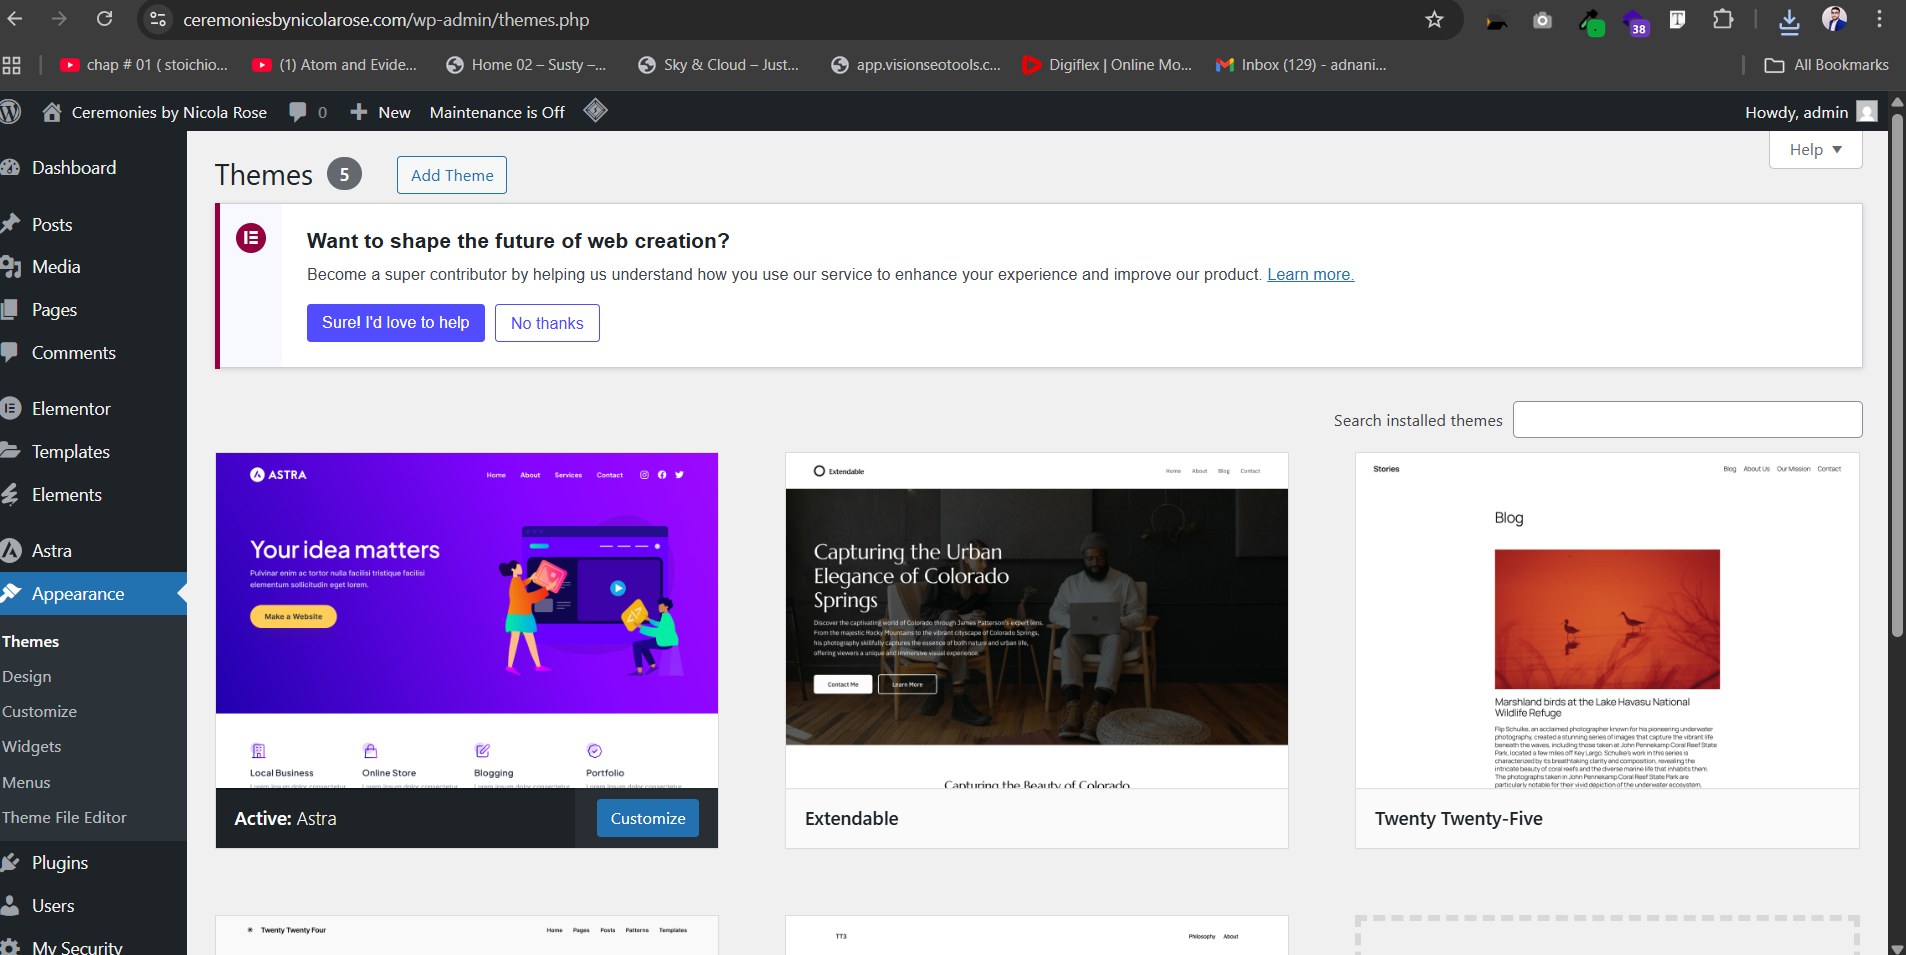Click the diamond-shaped icon after Maintenance is Off
Screen dimensions: 1906x955
point(595,111)
